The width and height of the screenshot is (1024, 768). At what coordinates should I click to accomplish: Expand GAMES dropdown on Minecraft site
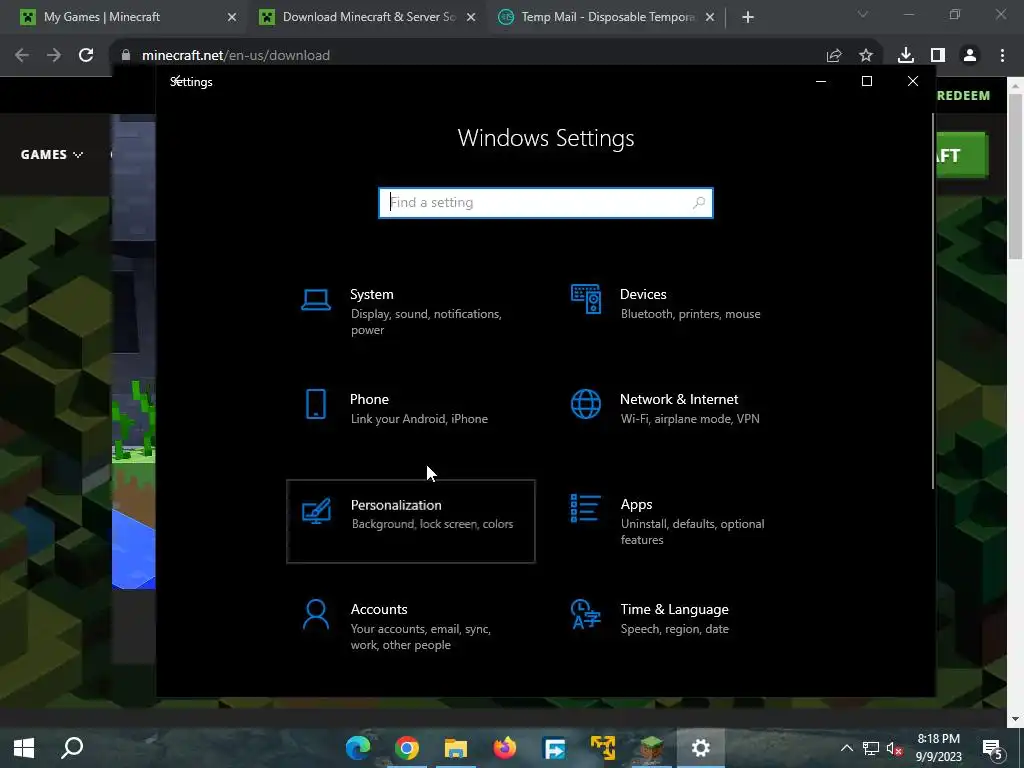52,155
